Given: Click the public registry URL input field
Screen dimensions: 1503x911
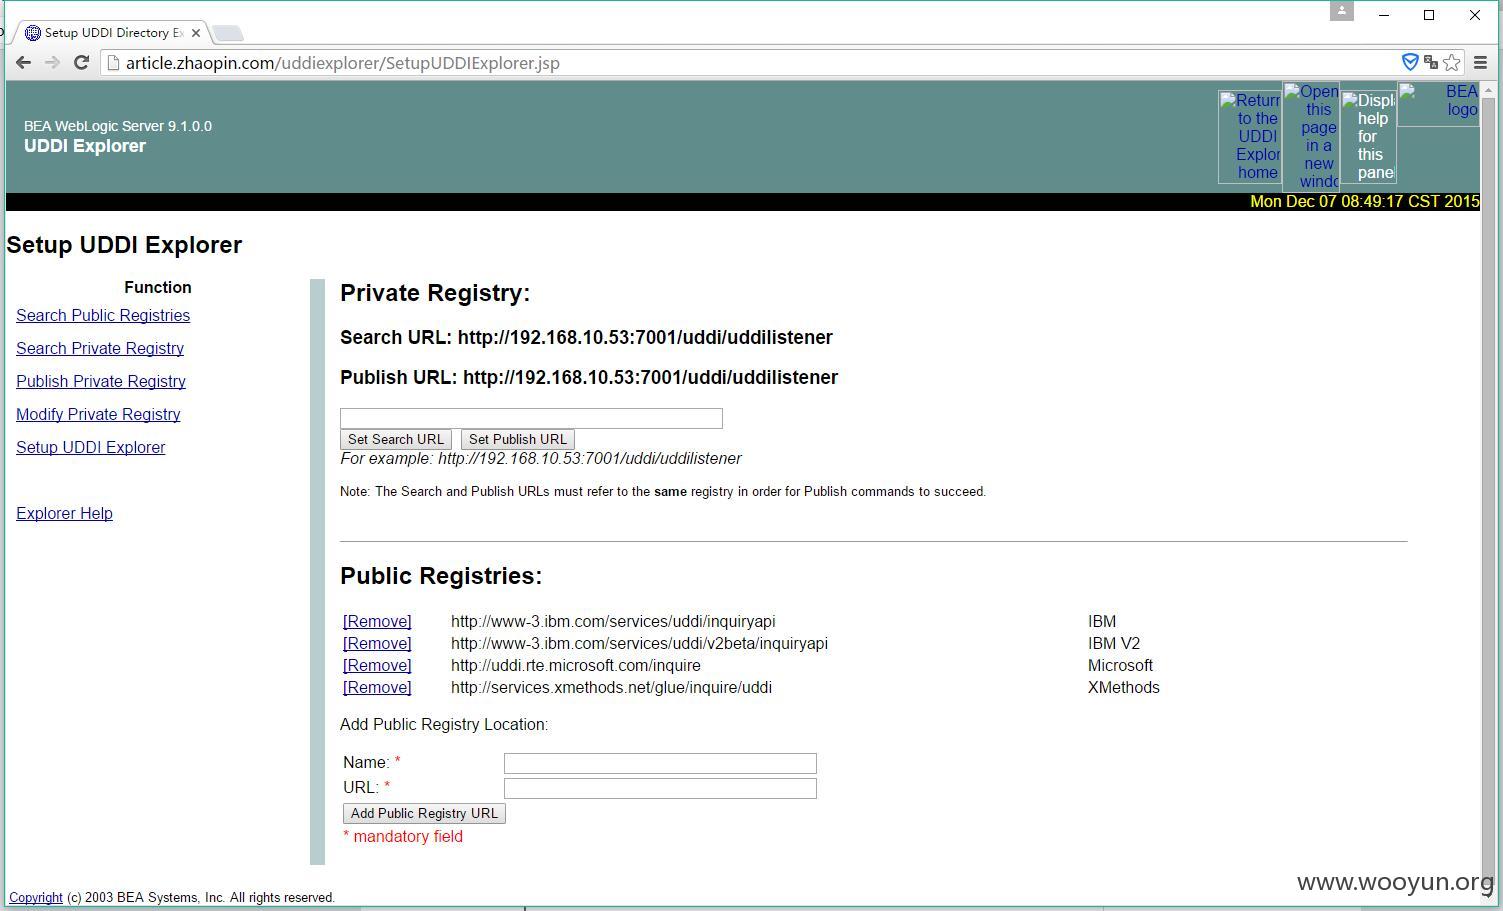Looking at the screenshot, I should [660, 789].
